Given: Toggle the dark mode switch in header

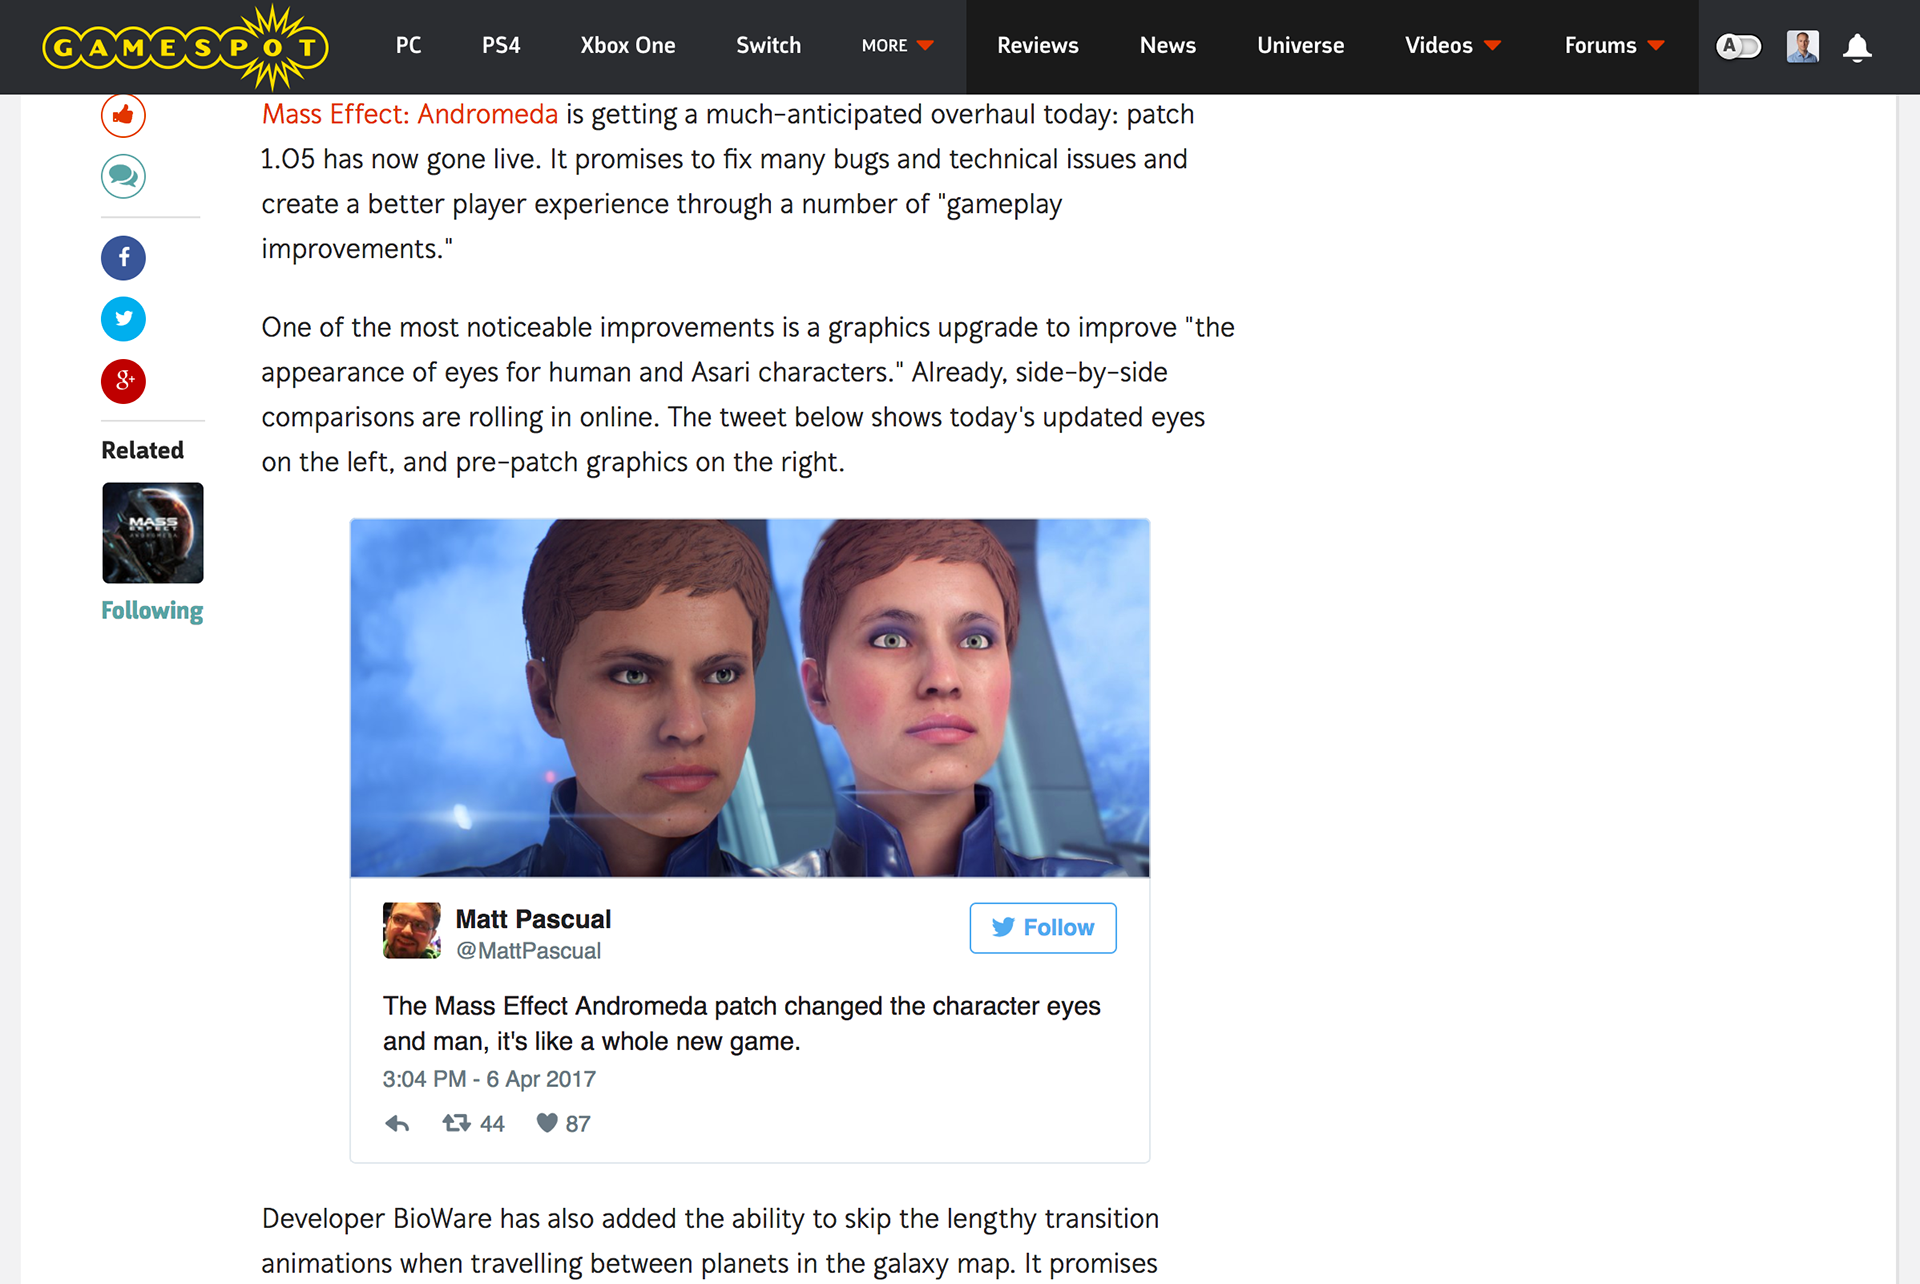Looking at the screenshot, I should [1738, 46].
